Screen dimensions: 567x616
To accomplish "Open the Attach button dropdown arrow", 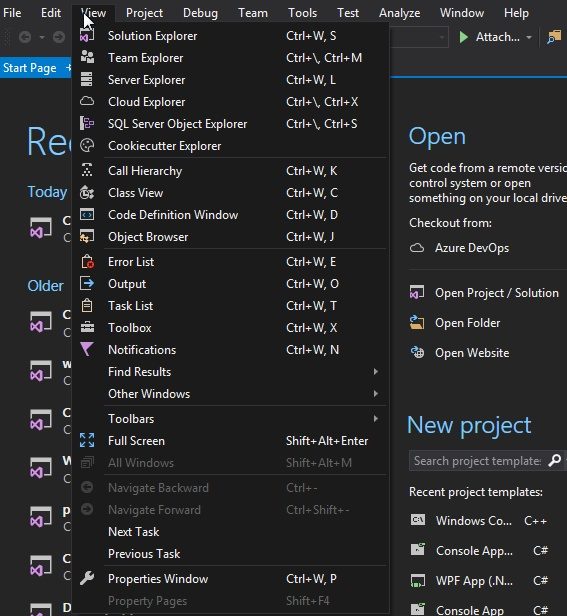I will [x=529, y=37].
